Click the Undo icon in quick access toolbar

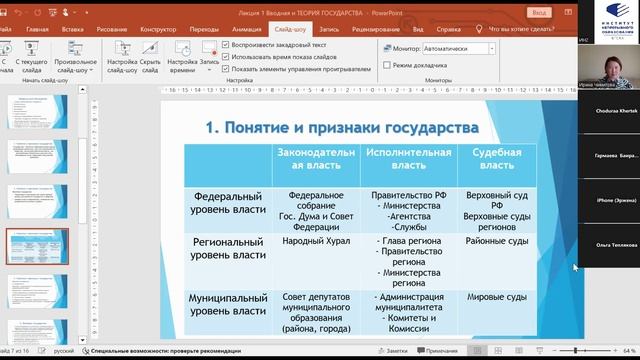[x=18, y=13]
